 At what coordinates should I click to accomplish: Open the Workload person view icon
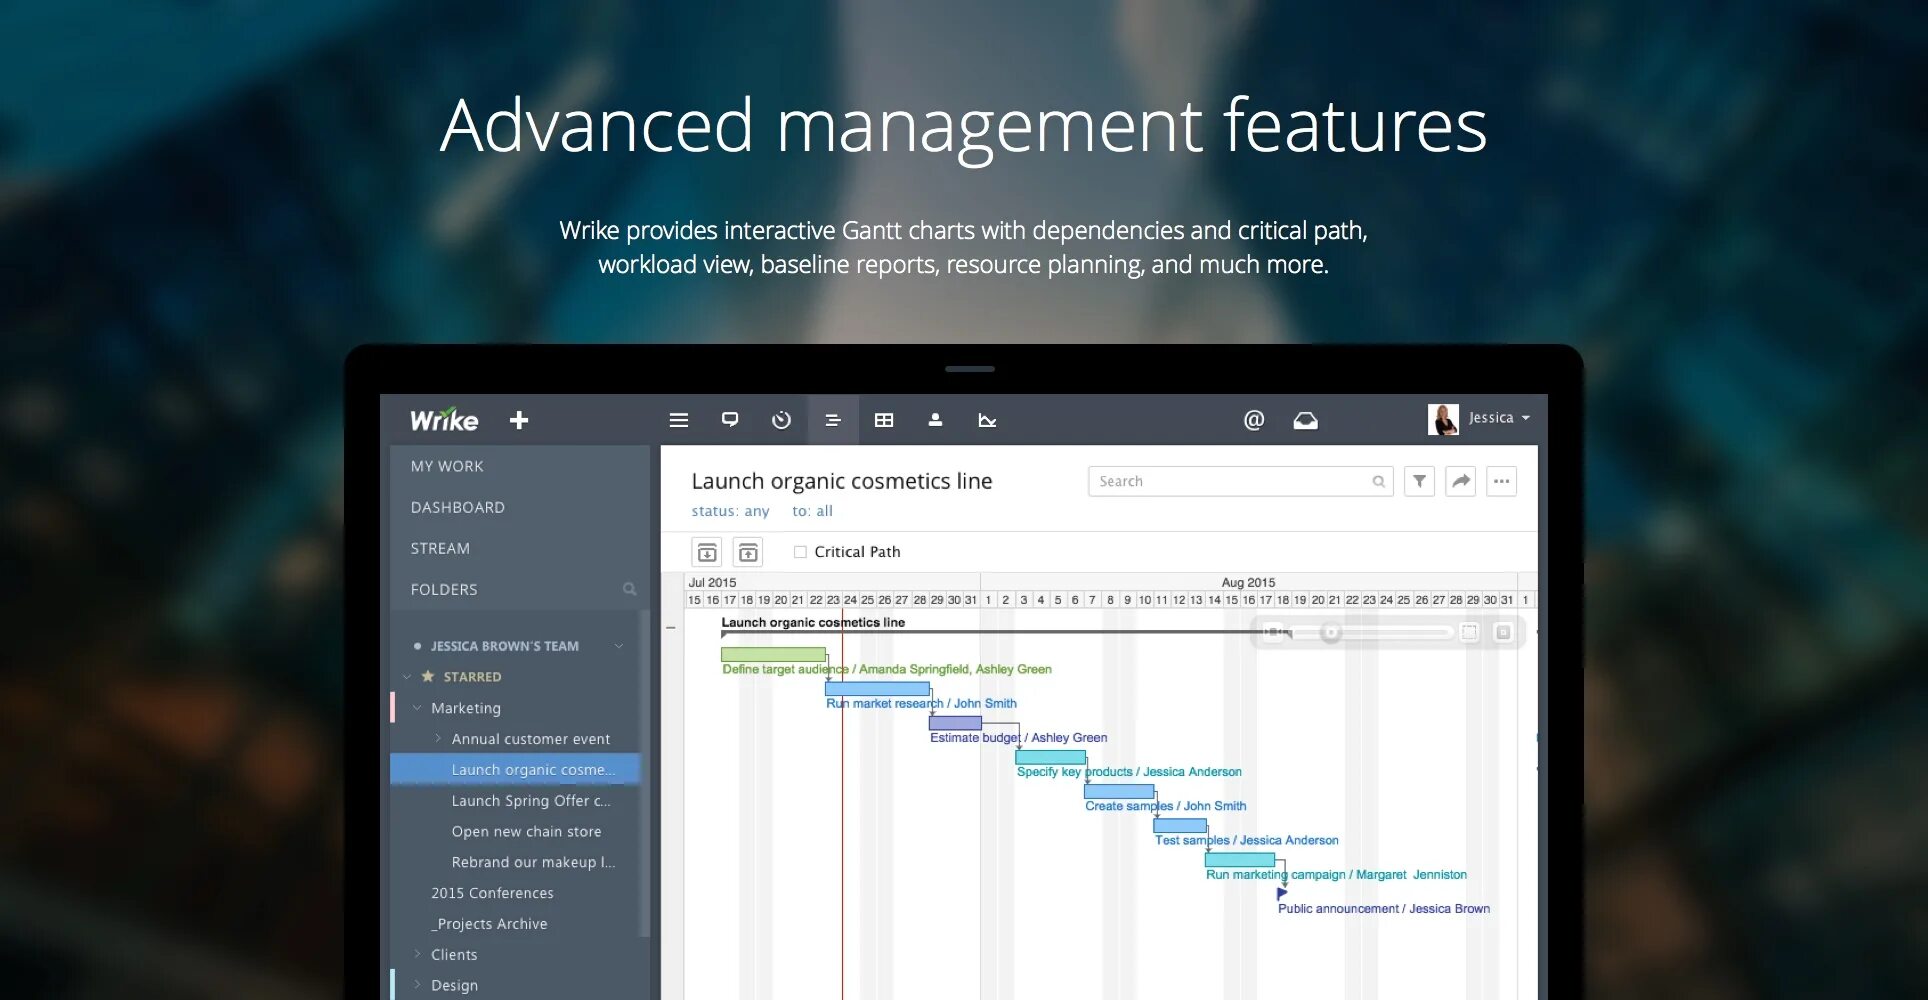(935, 420)
